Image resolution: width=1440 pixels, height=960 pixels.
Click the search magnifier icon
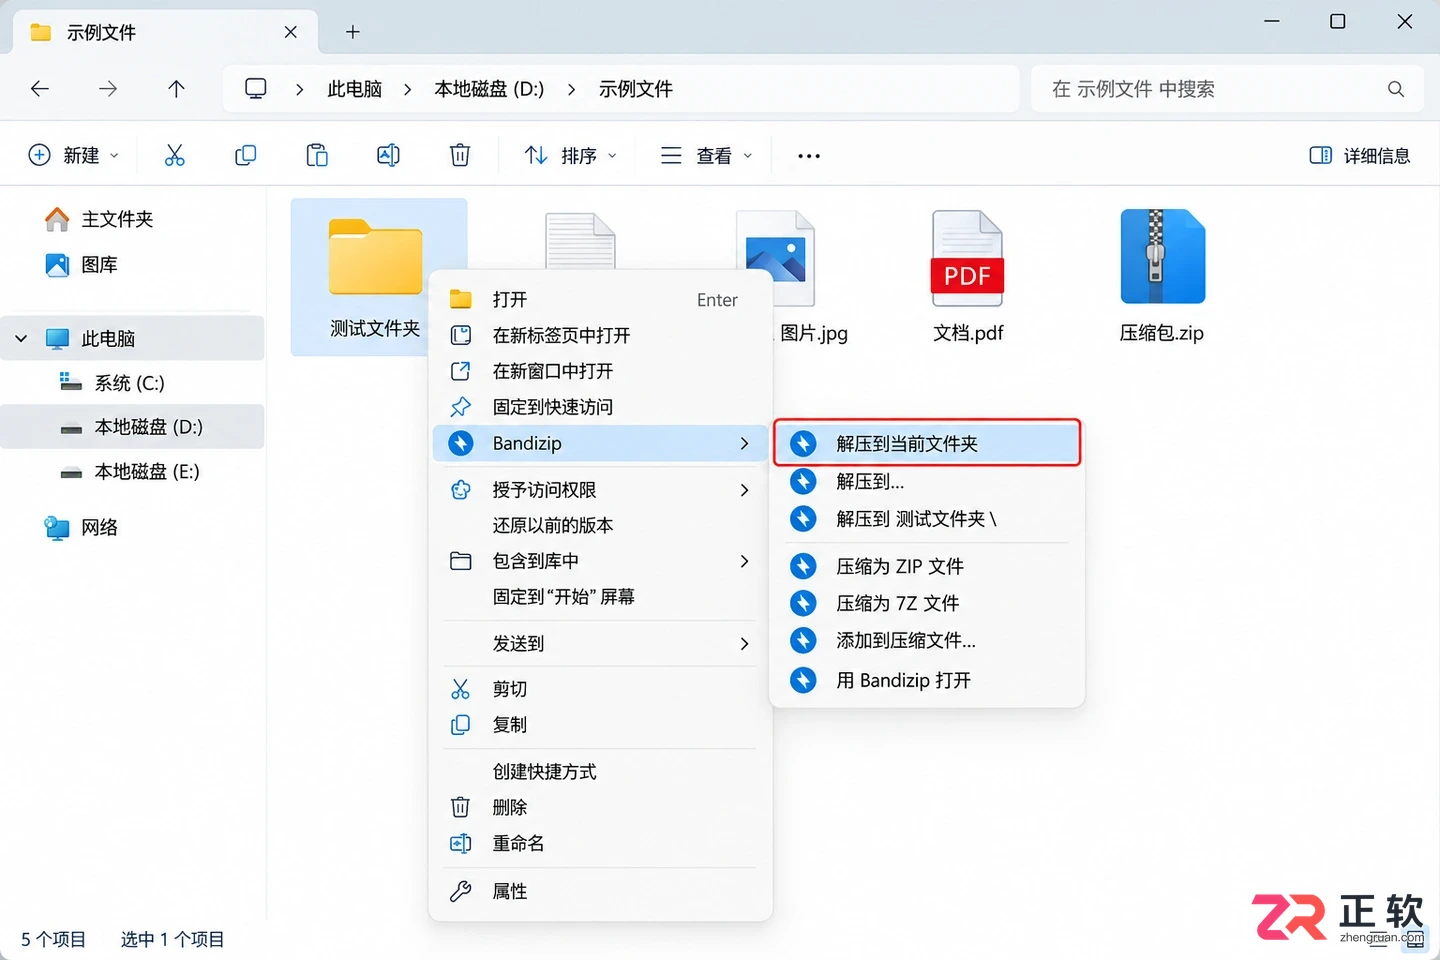click(1396, 89)
